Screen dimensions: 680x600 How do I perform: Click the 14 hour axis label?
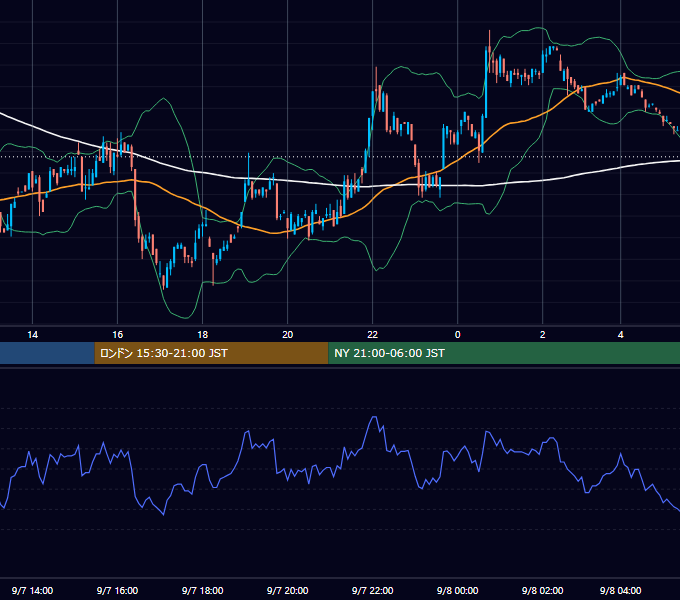click(x=33, y=335)
